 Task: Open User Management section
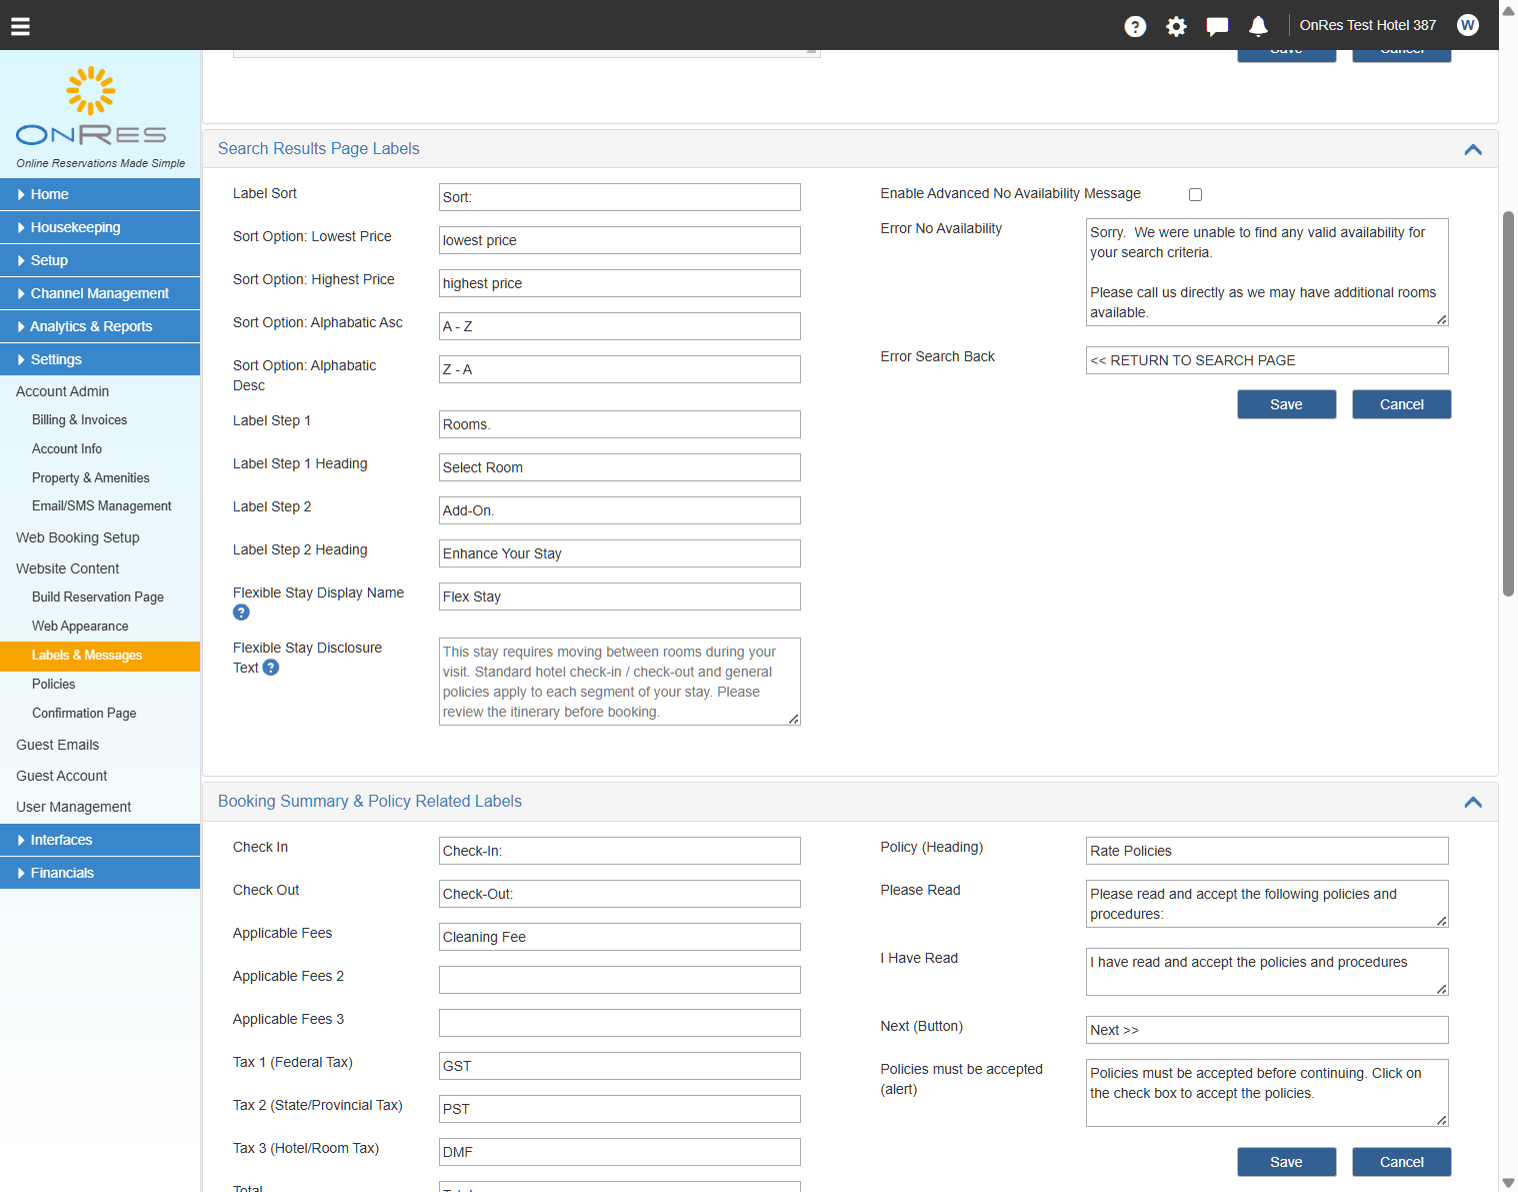coord(74,807)
